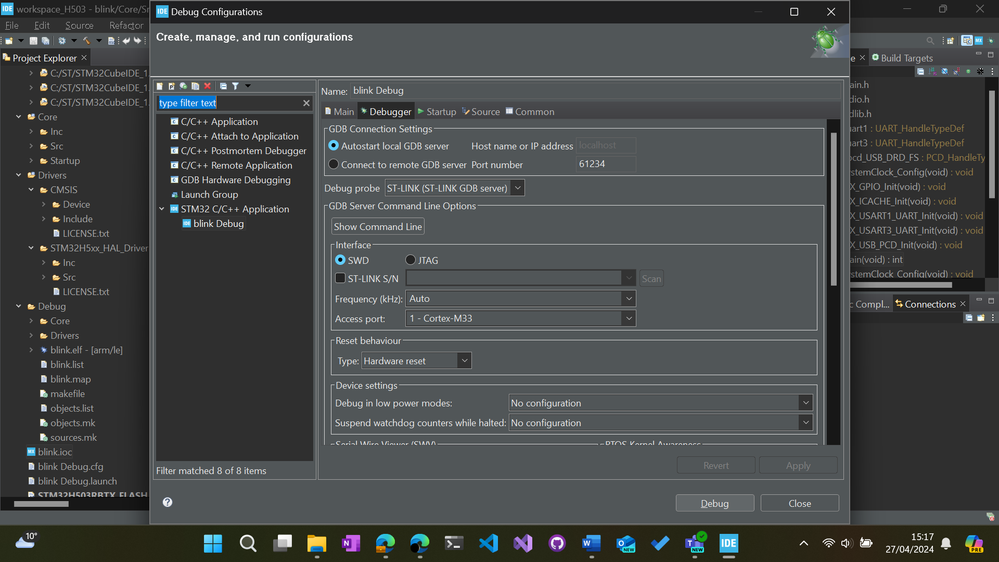Collapse all configurations in the tree

(x=223, y=86)
